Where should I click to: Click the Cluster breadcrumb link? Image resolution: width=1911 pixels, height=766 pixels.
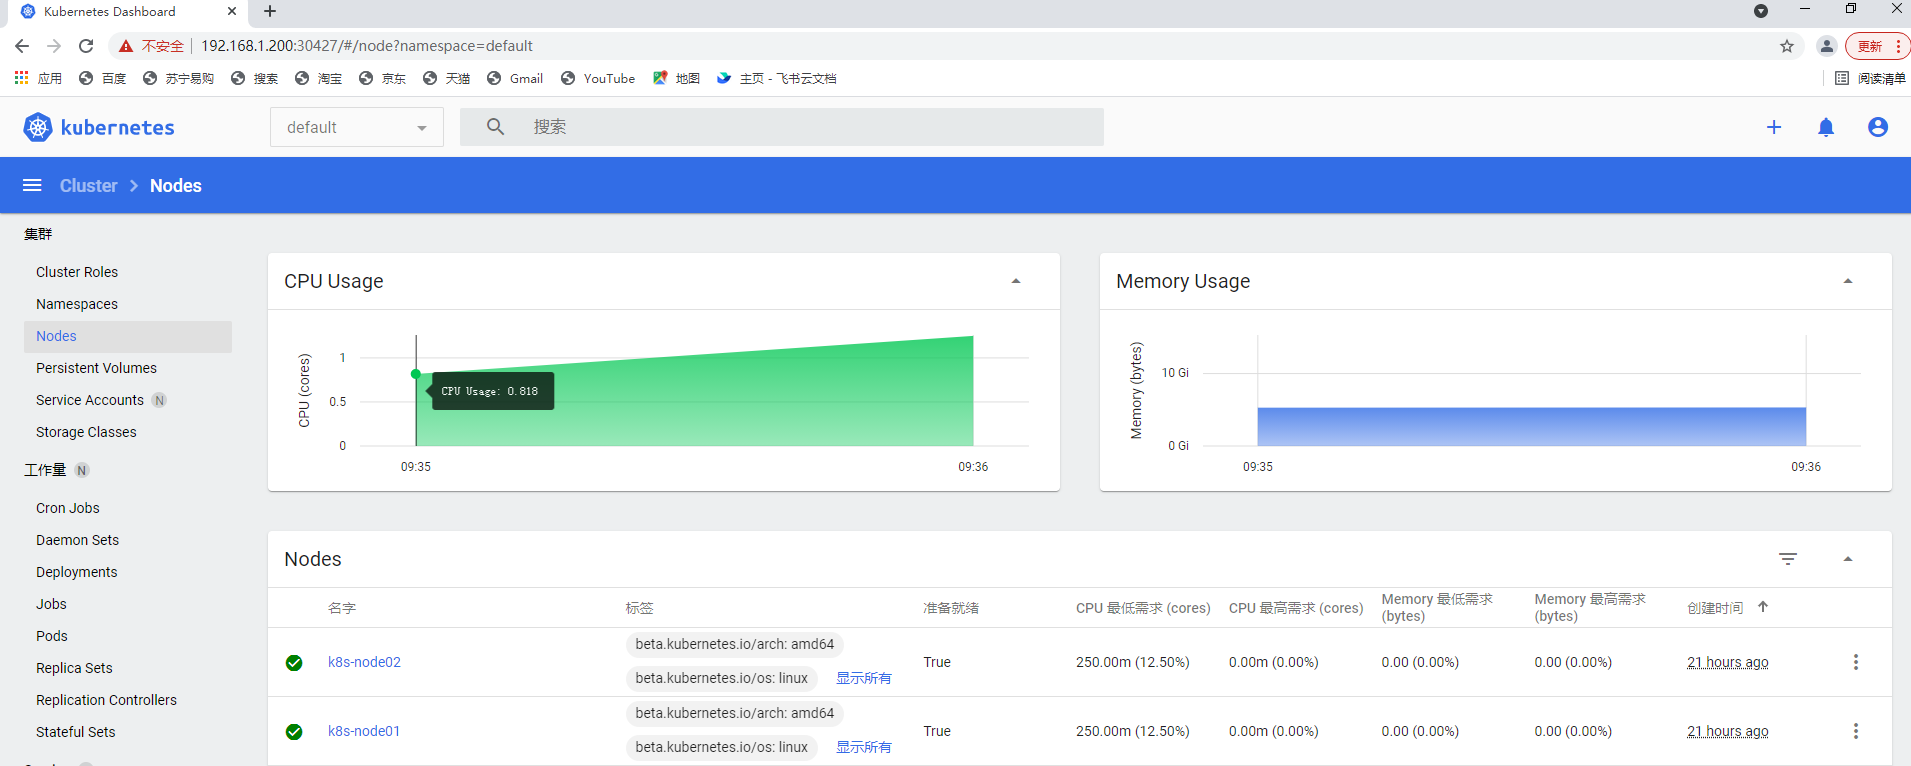(x=88, y=186)
